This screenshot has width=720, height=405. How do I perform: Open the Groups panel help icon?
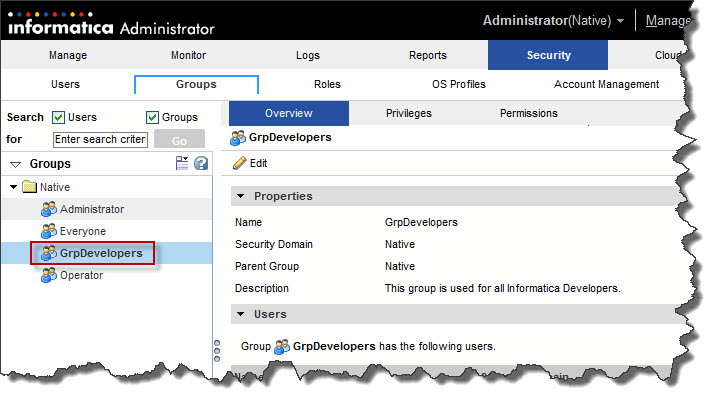coord(201,163)
